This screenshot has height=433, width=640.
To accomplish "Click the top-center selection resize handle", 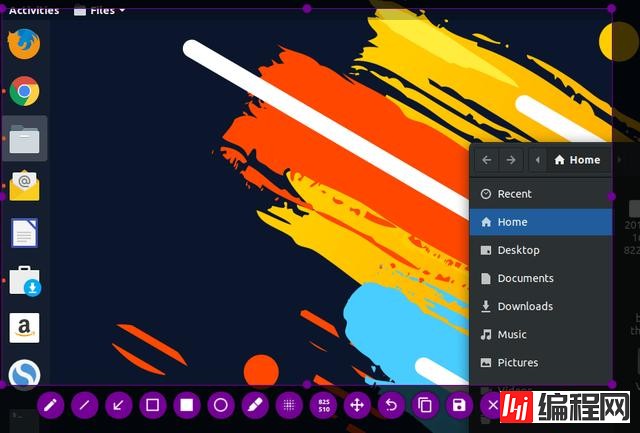I will tap(307, 9).
